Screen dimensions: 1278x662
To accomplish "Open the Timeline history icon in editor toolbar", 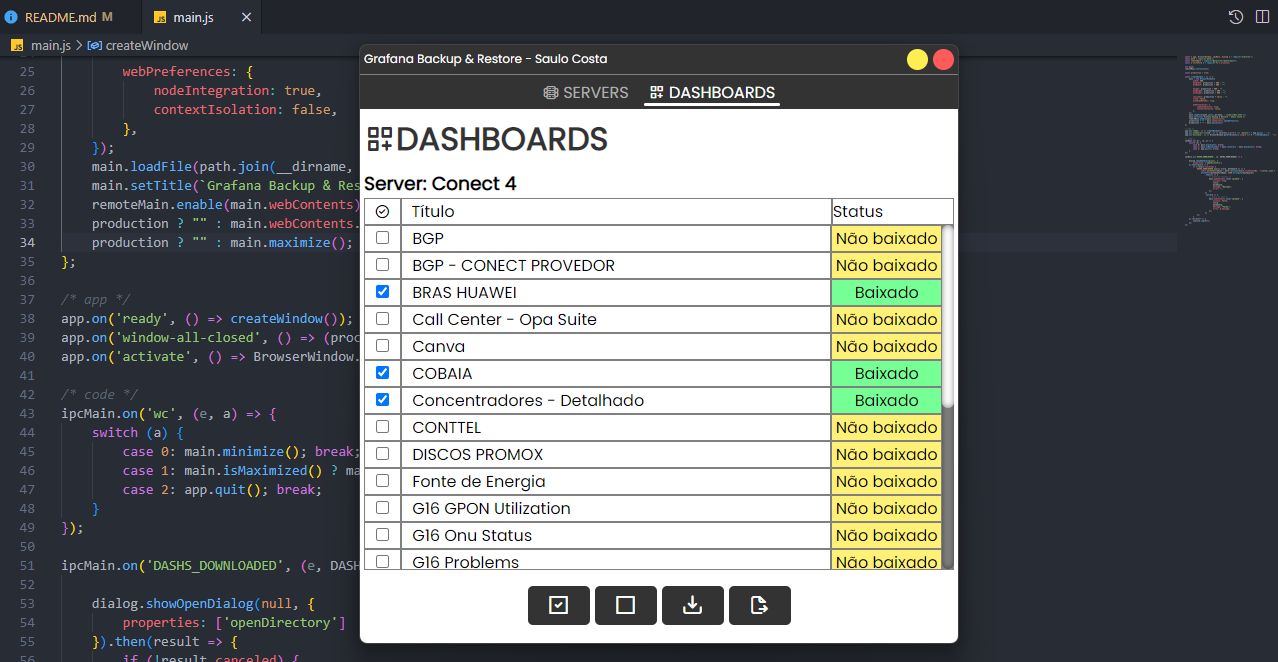I will click(1235, 17).
